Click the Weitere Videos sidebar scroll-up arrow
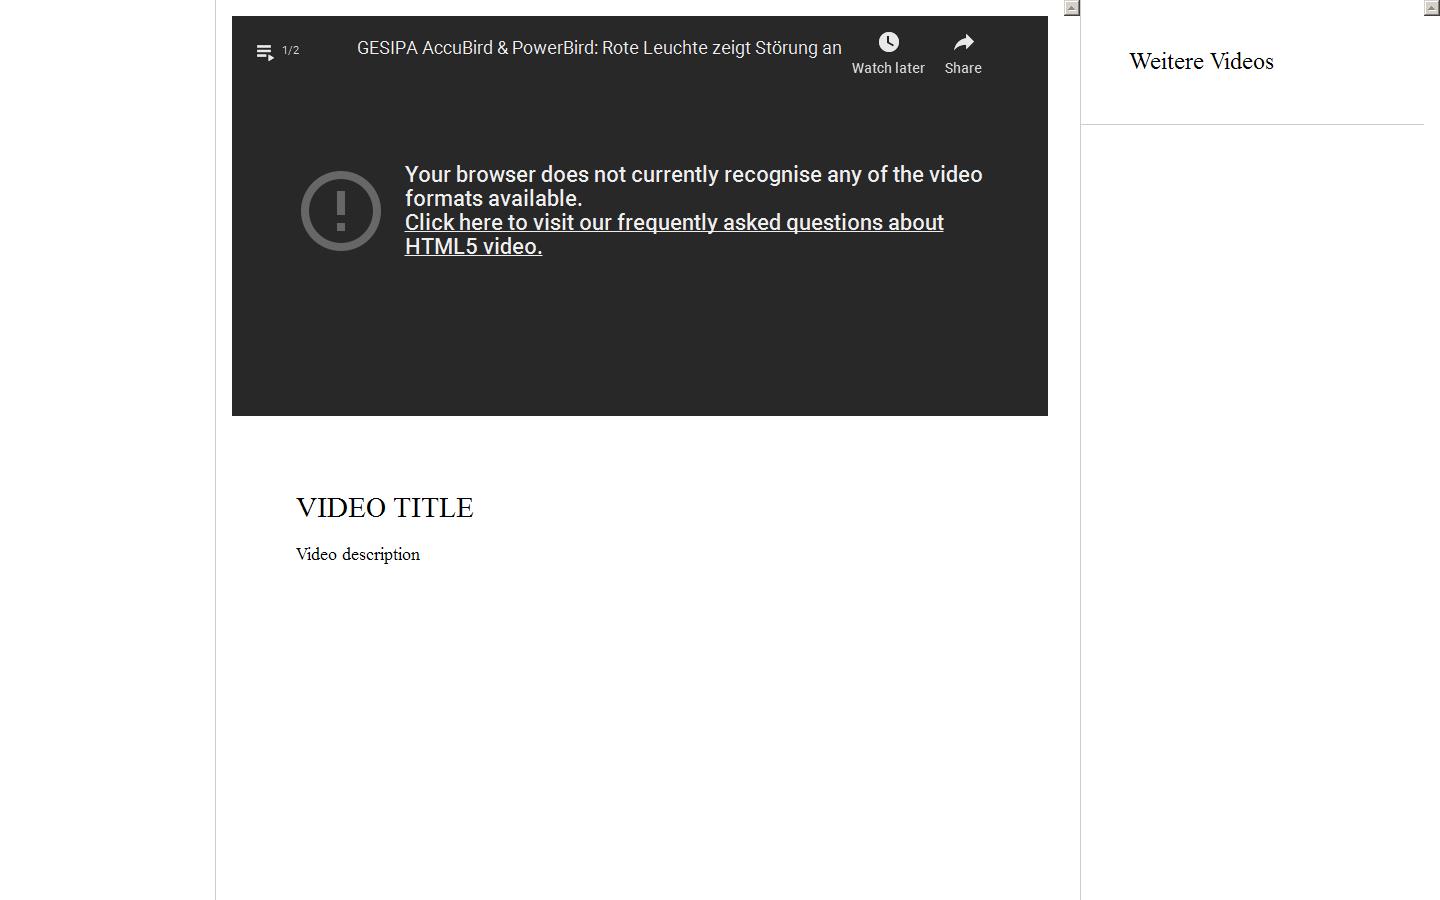The image size is (1440, 900). click(x=1431, y=8)
